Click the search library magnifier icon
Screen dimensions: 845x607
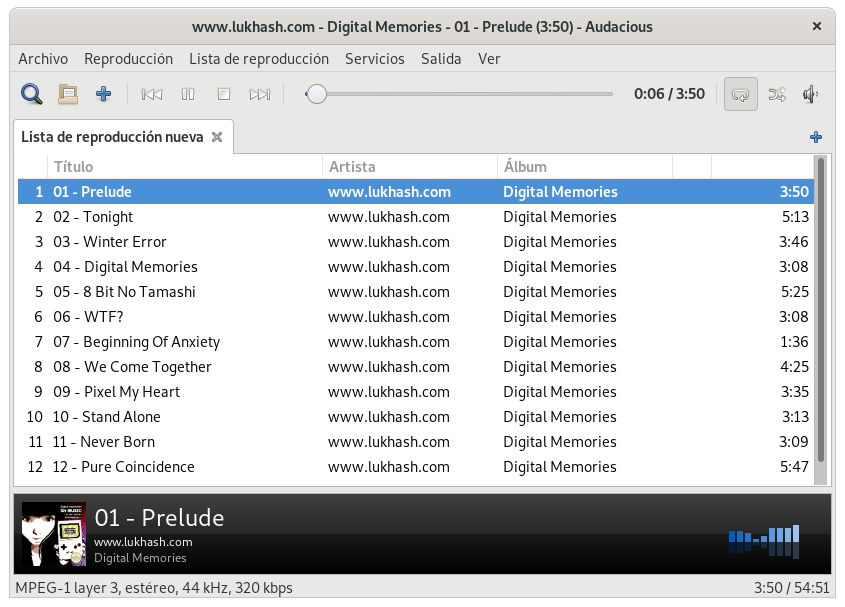(32, 94)
